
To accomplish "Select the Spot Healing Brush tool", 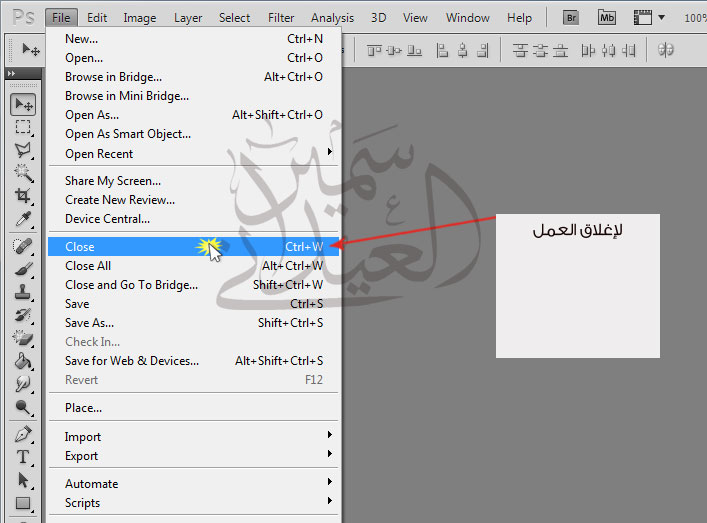I will [x=23, y=246].
